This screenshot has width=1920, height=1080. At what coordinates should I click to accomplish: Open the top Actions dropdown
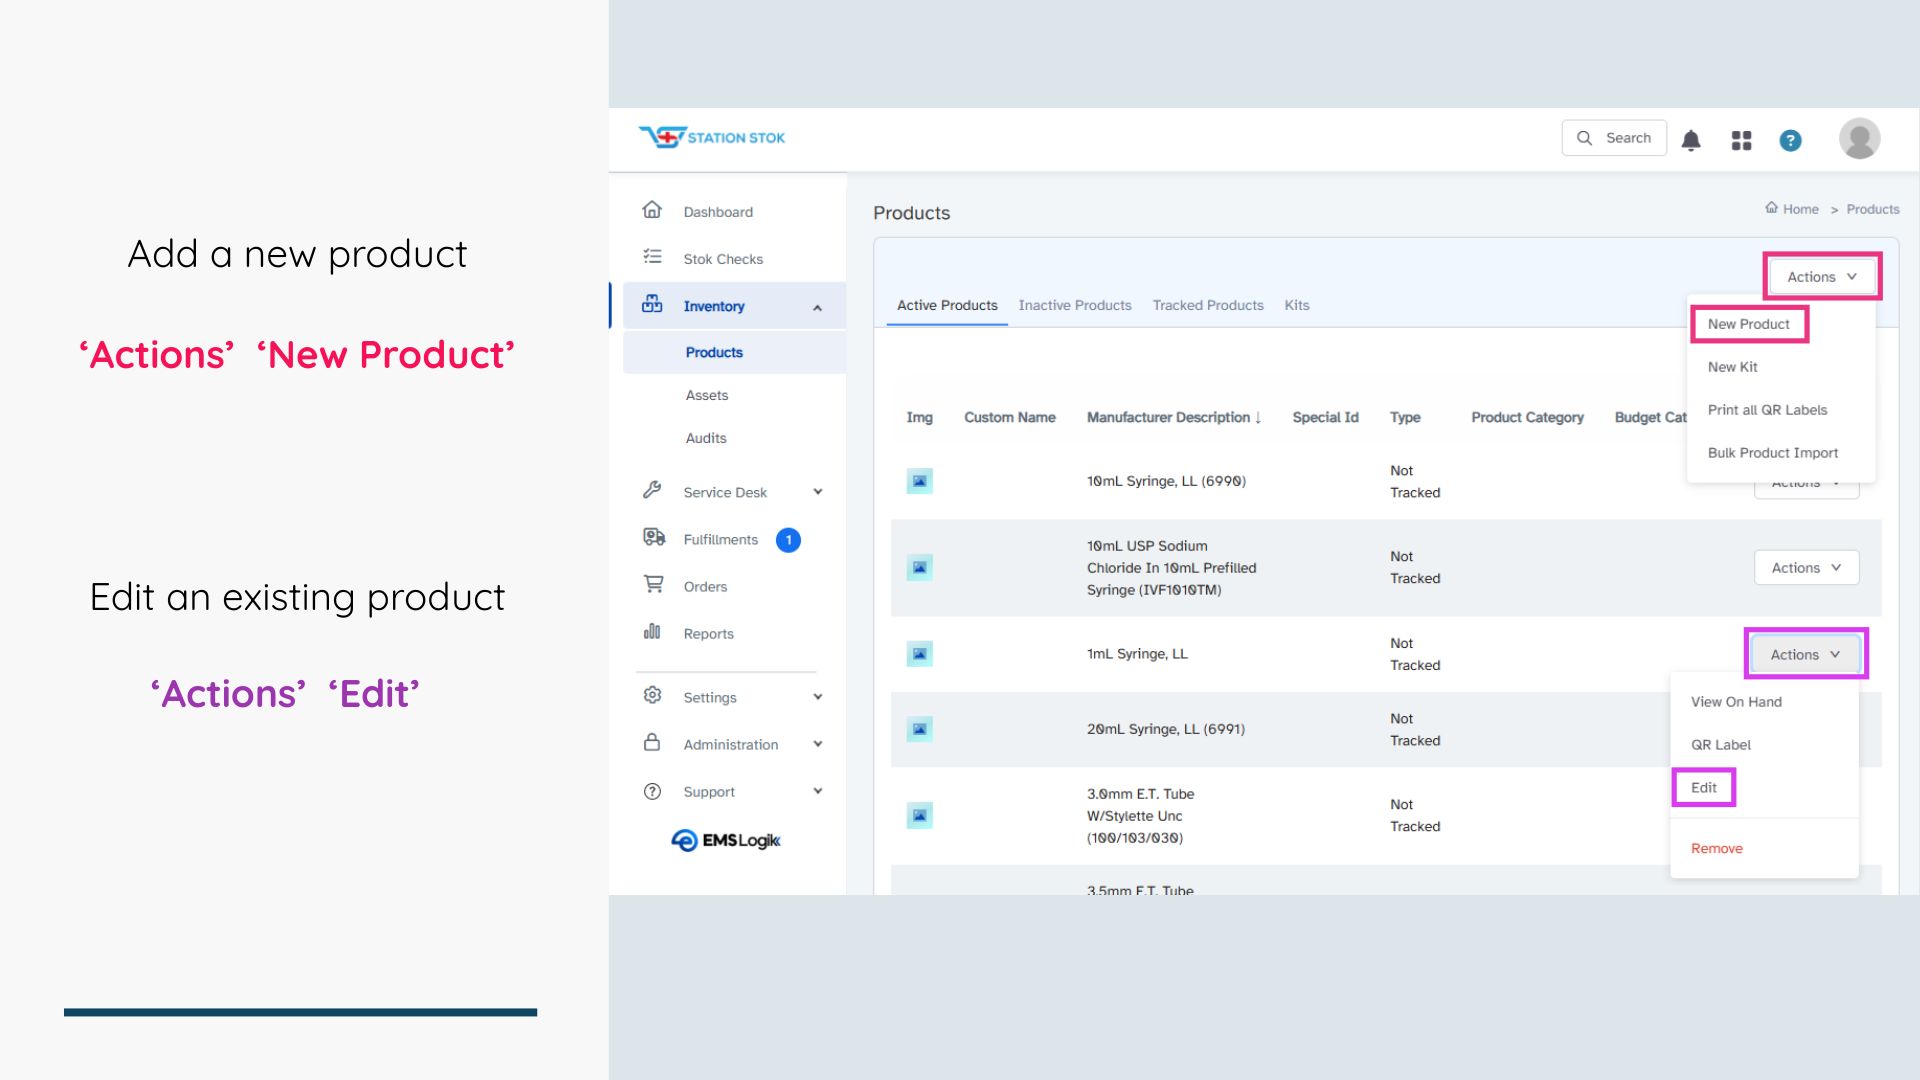pos(1821,277)
